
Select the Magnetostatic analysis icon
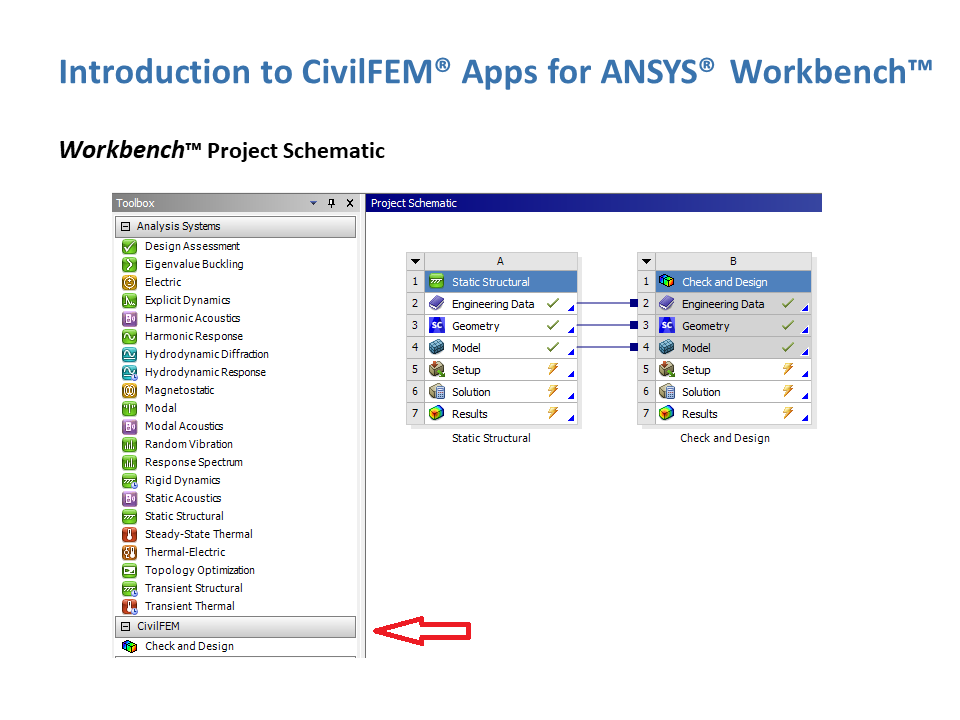click(x=128, y=390)
